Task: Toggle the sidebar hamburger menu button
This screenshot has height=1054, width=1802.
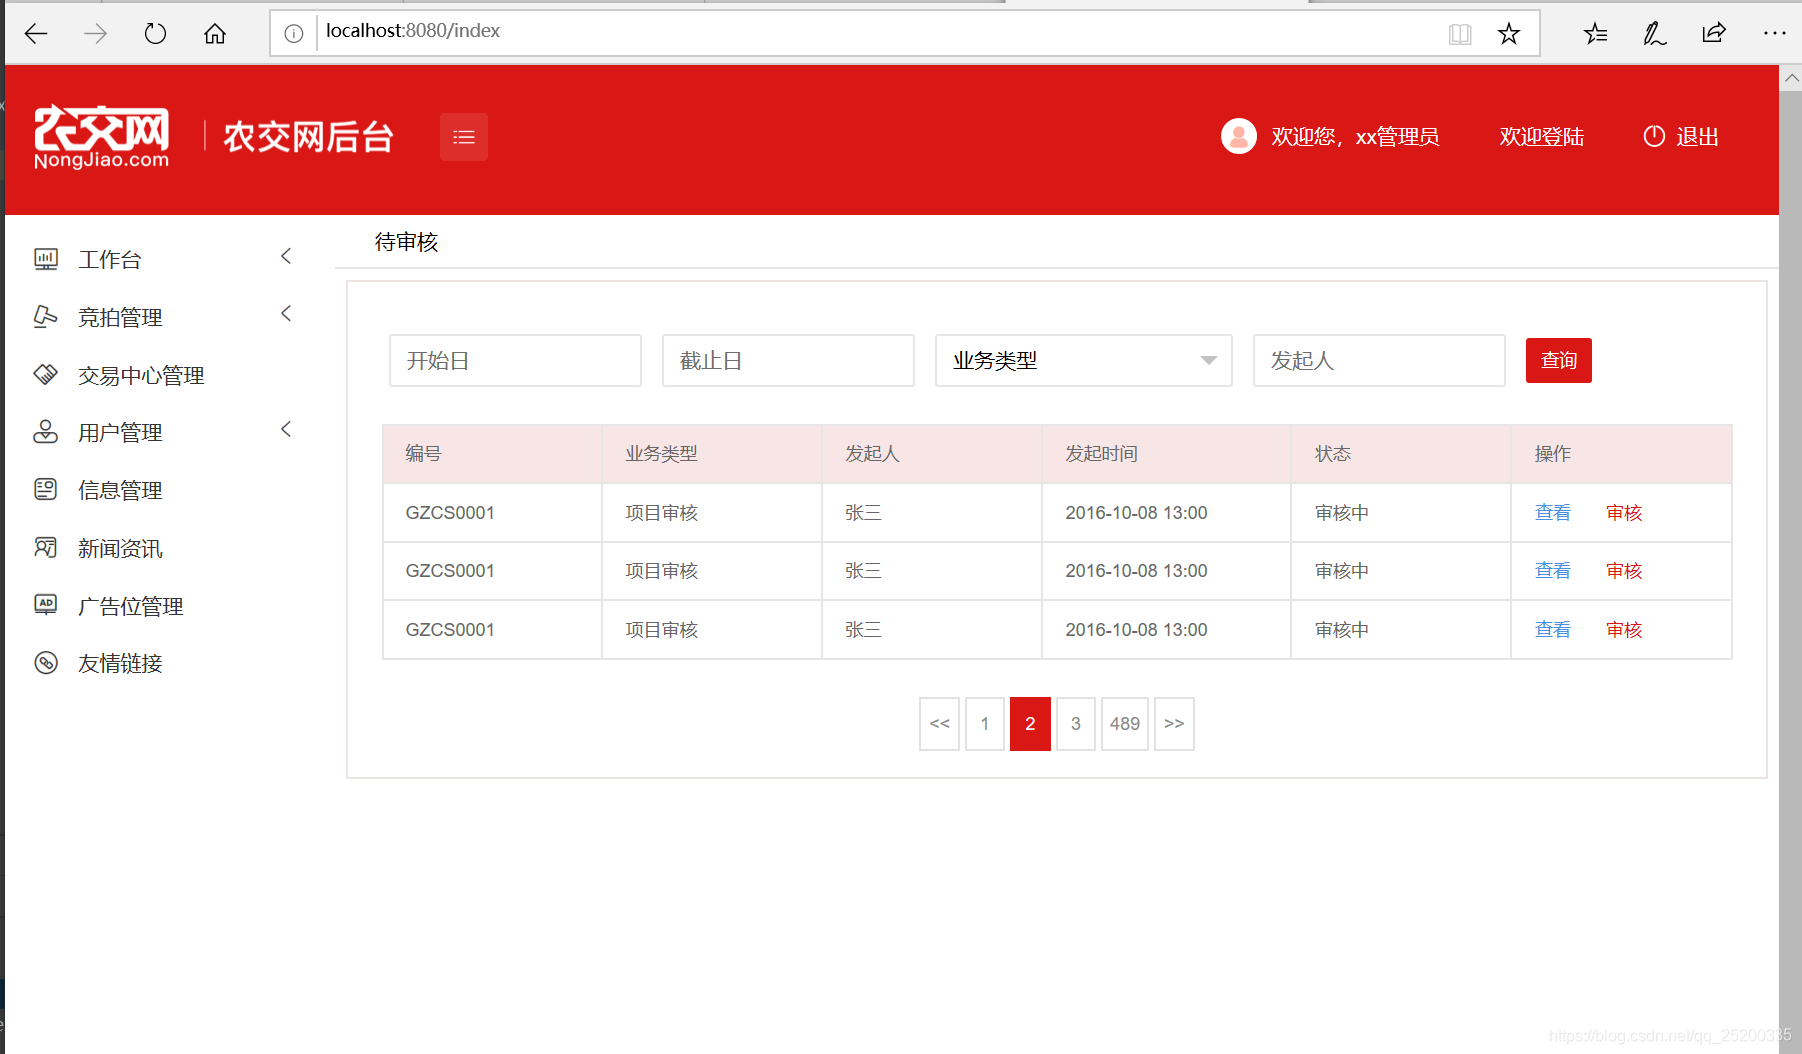Action: point(464,137)
